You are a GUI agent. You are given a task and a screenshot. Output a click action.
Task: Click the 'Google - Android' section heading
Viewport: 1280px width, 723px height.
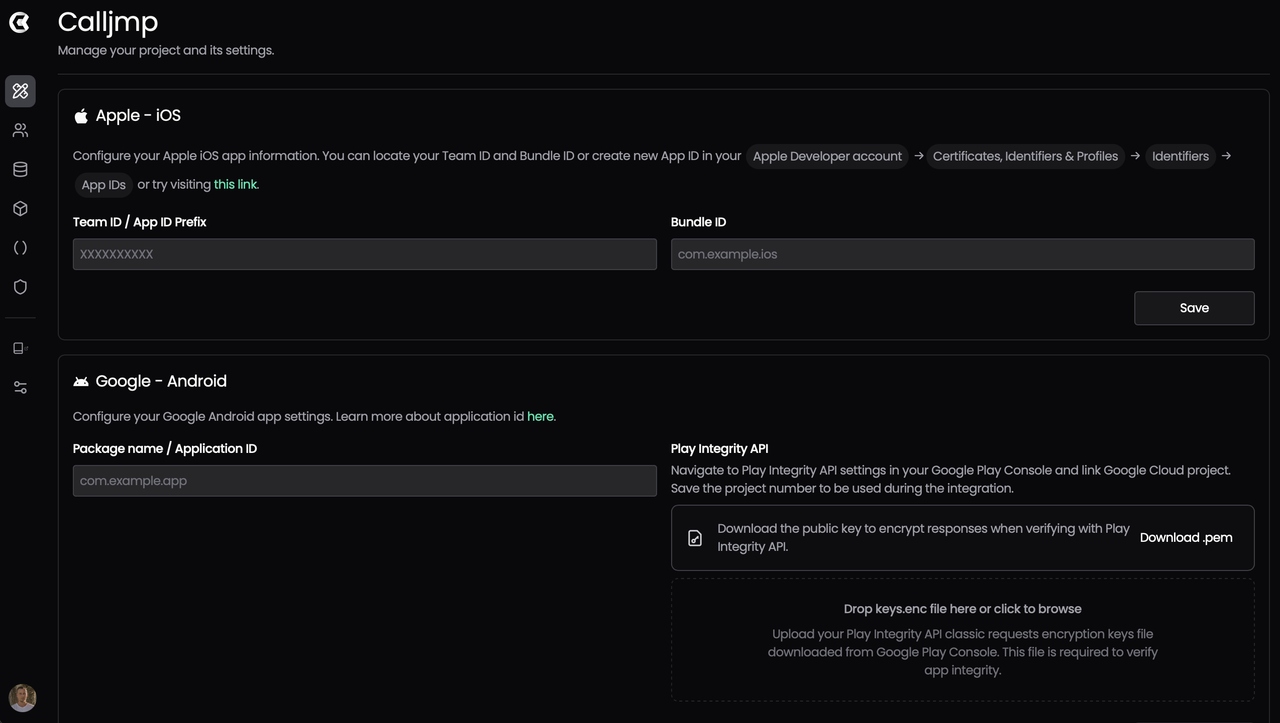click(161, 381)
